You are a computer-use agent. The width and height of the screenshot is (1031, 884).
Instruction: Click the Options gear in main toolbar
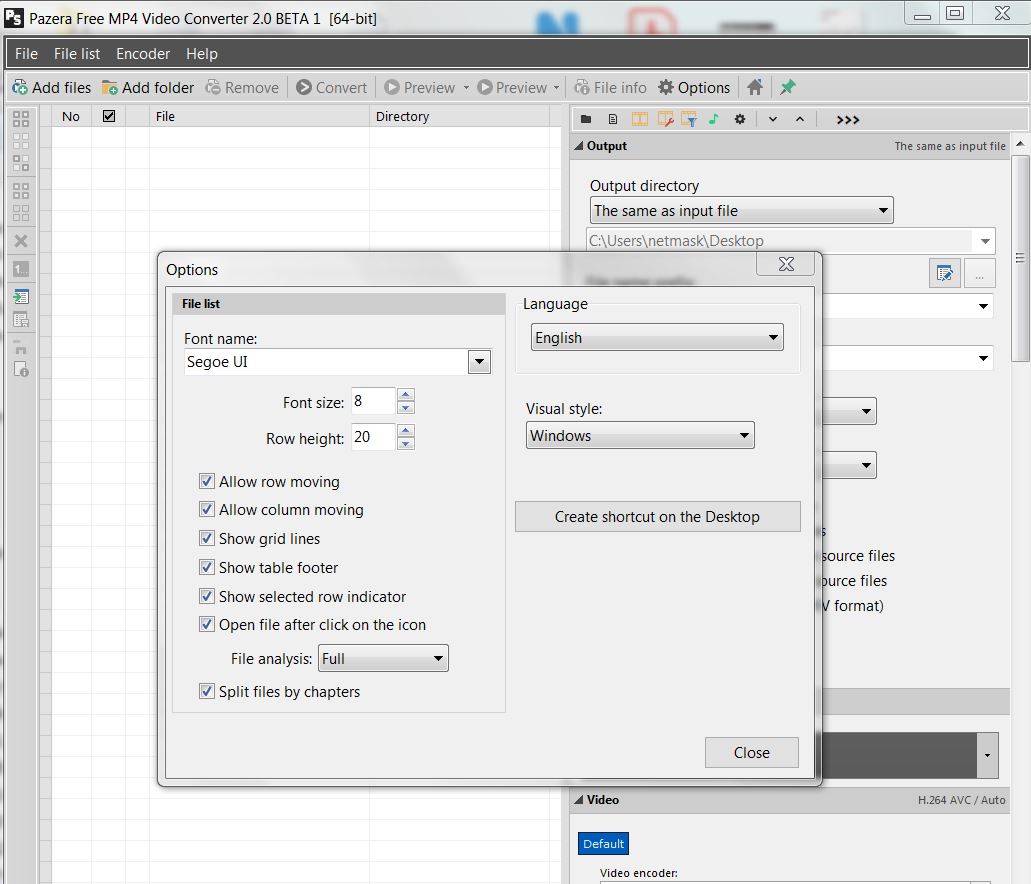(x=666, y=87)
